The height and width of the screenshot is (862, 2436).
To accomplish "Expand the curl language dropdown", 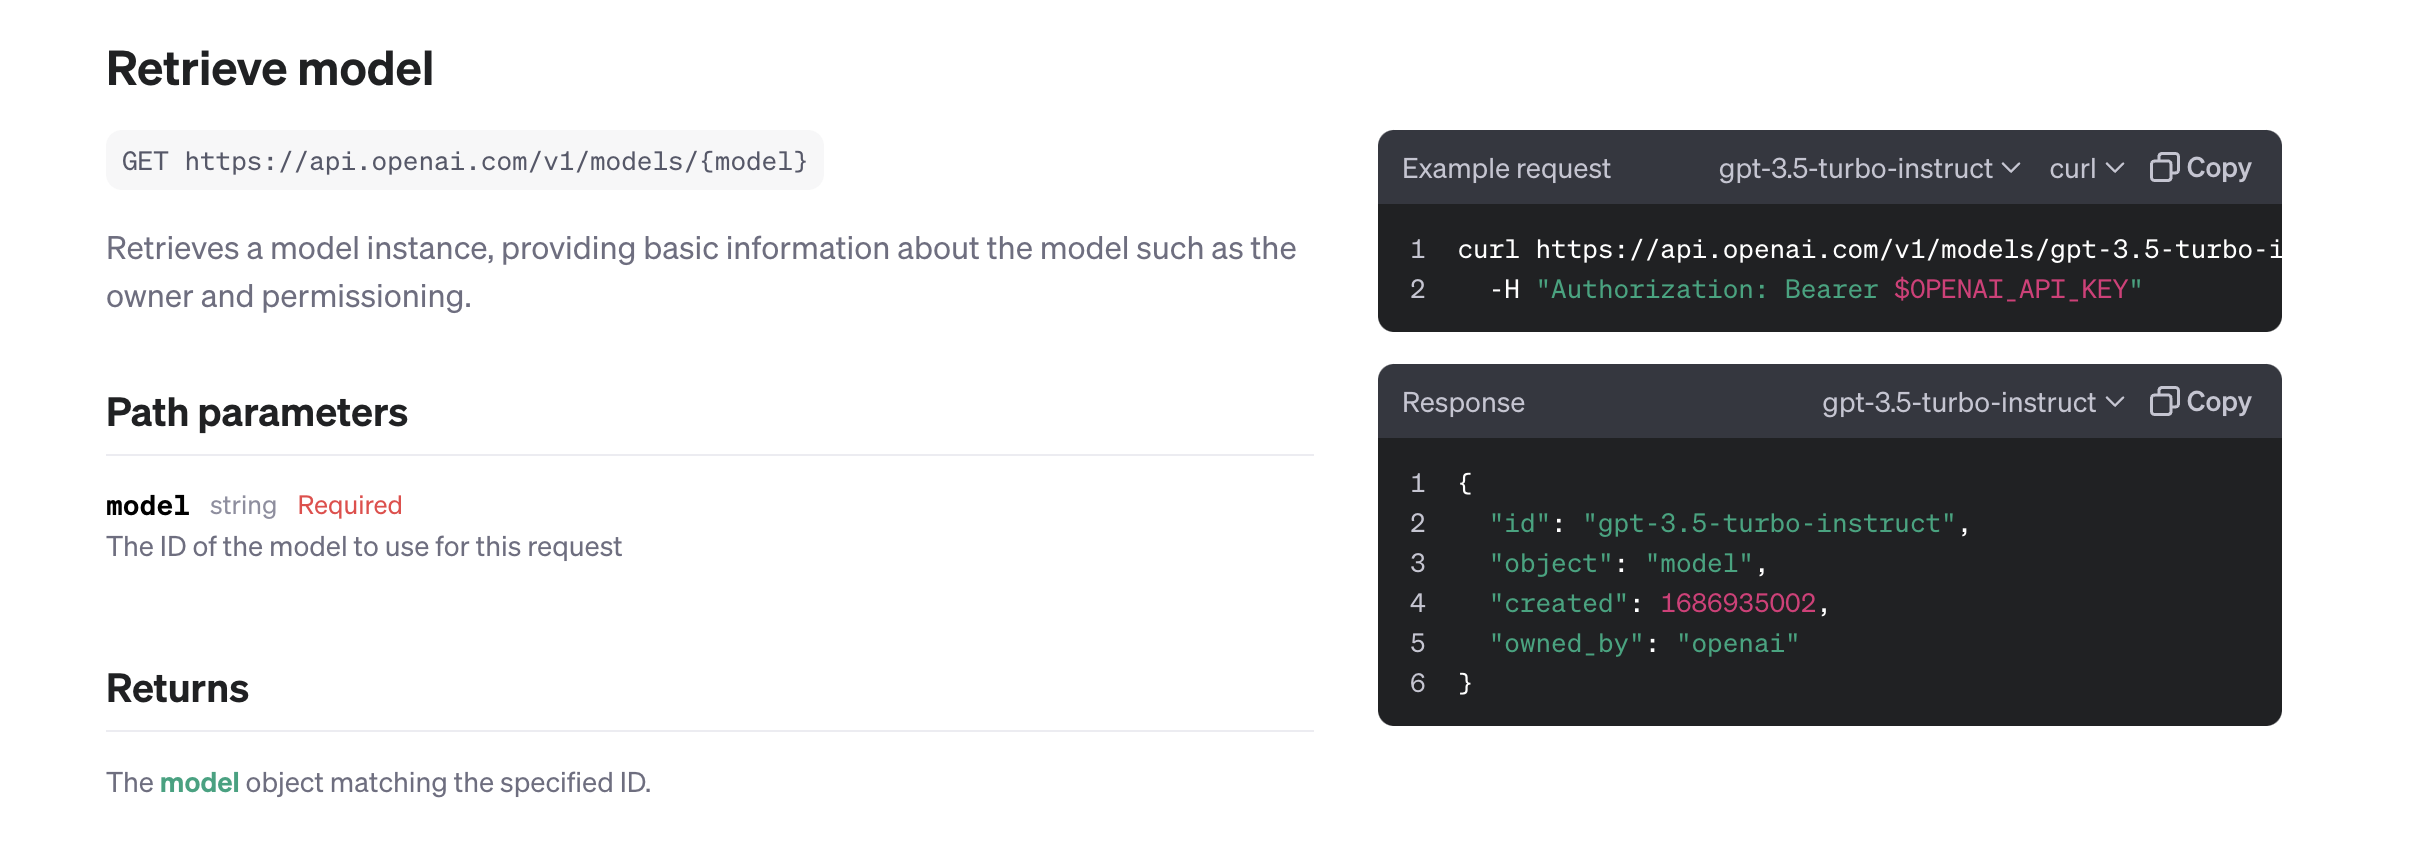I will point(2086,168).
